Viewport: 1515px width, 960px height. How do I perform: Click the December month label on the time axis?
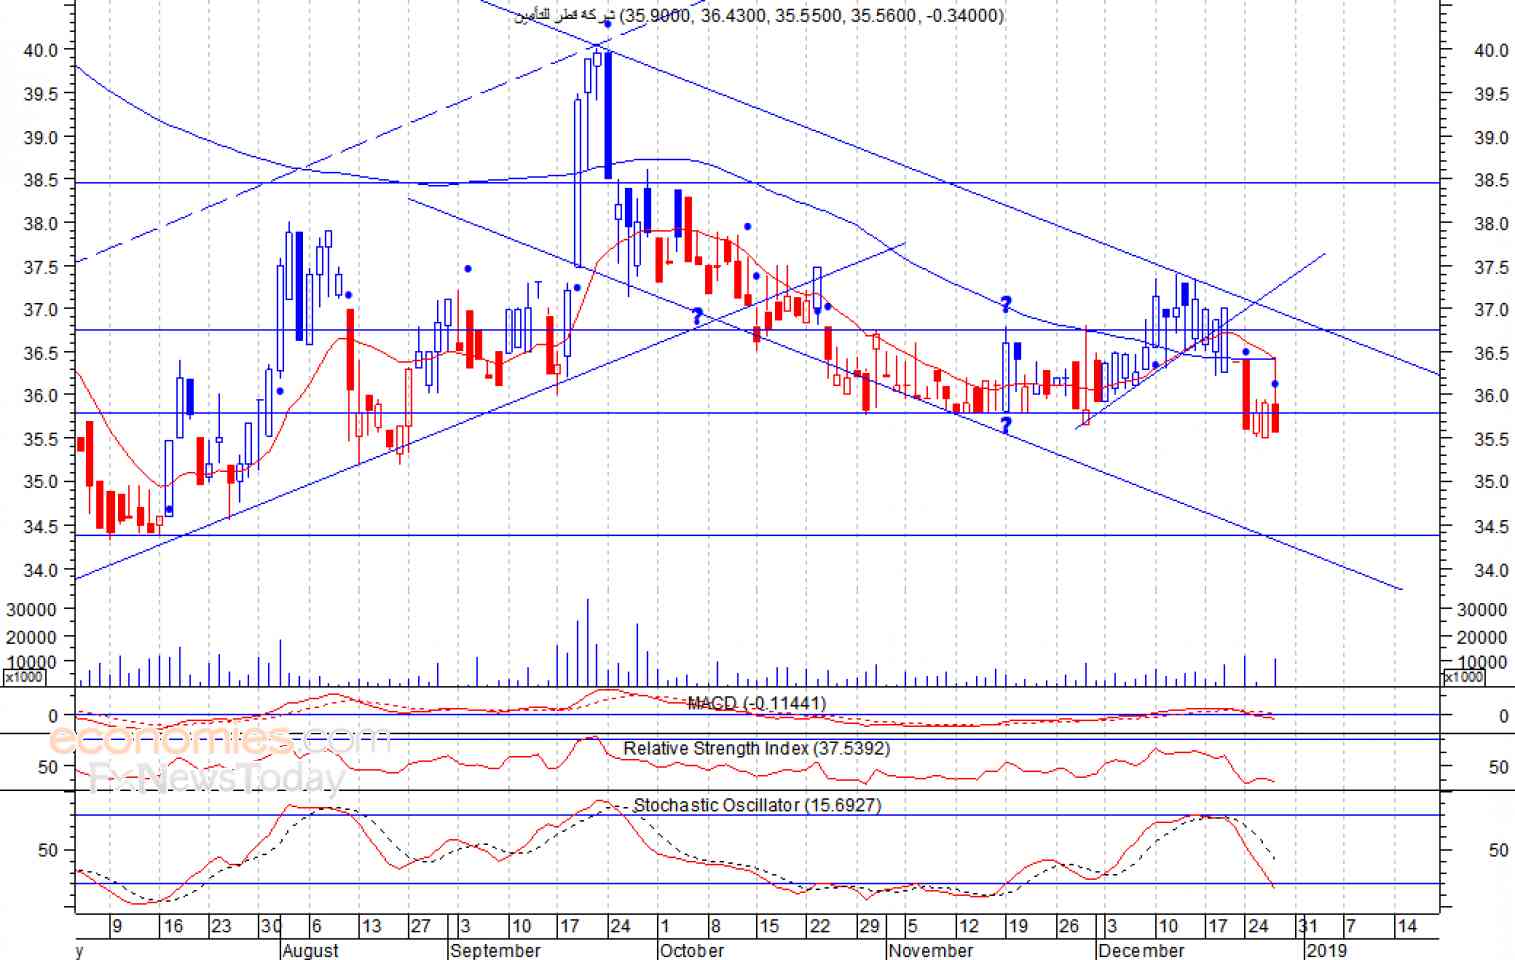1141,950
